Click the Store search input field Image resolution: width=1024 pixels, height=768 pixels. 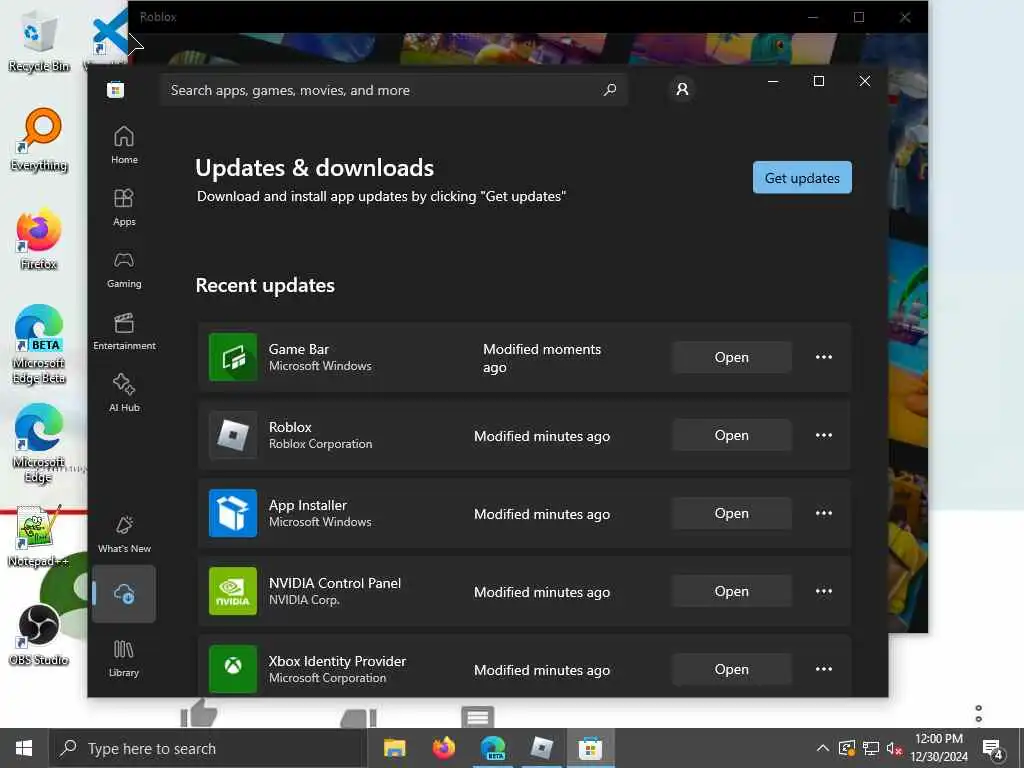tap(394, 90)
